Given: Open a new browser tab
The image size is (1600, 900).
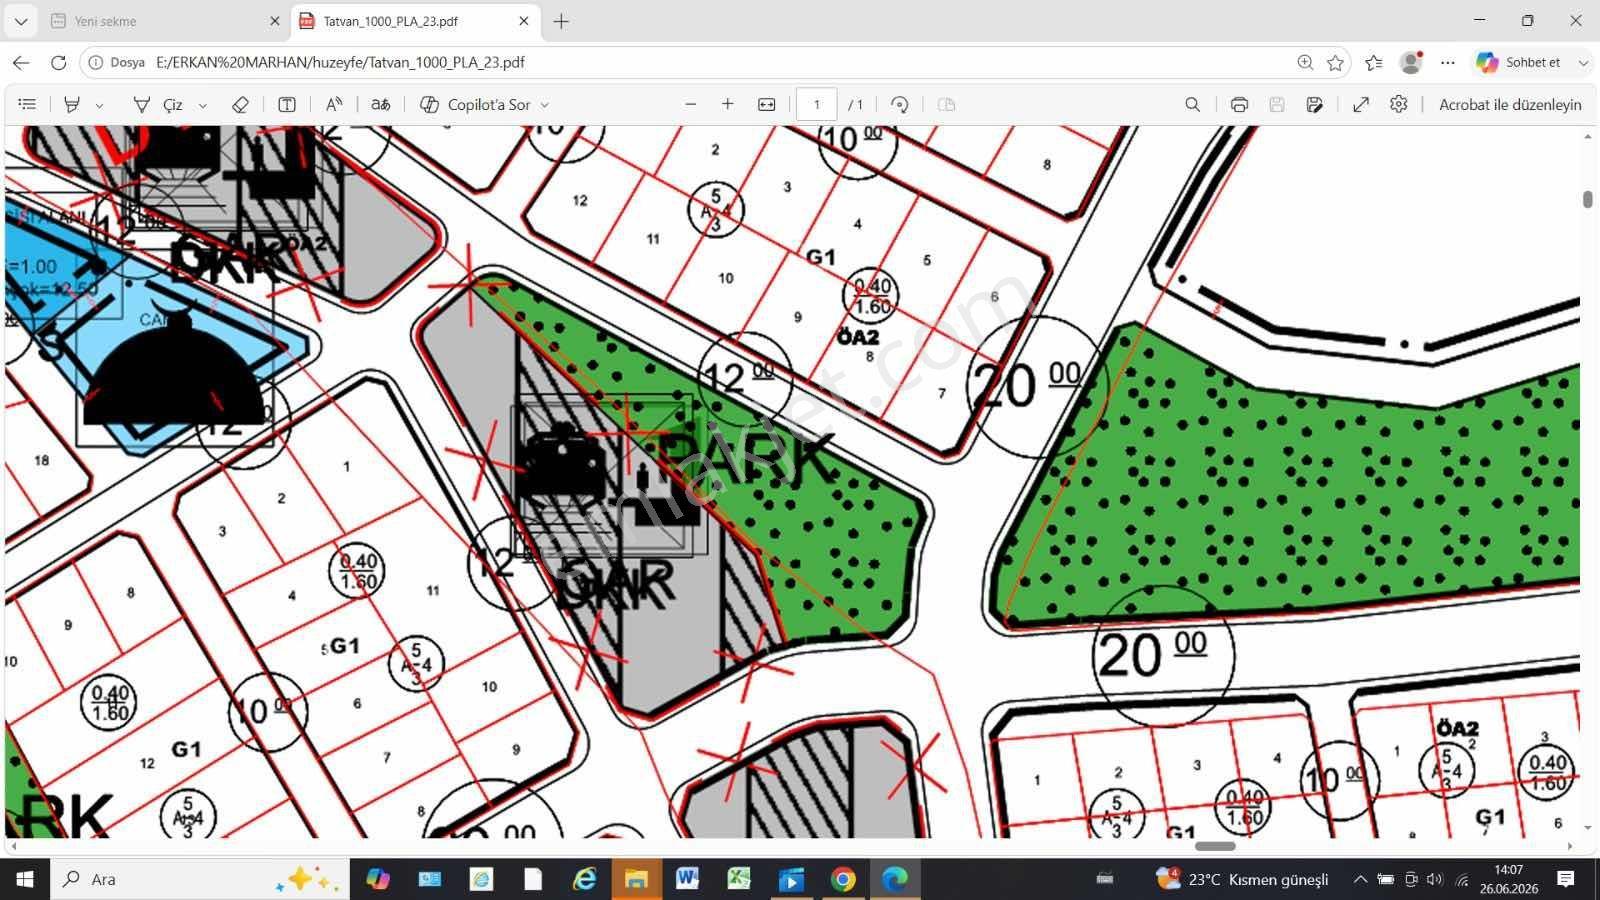Looking at the screenshot, I should pos(561,21).
